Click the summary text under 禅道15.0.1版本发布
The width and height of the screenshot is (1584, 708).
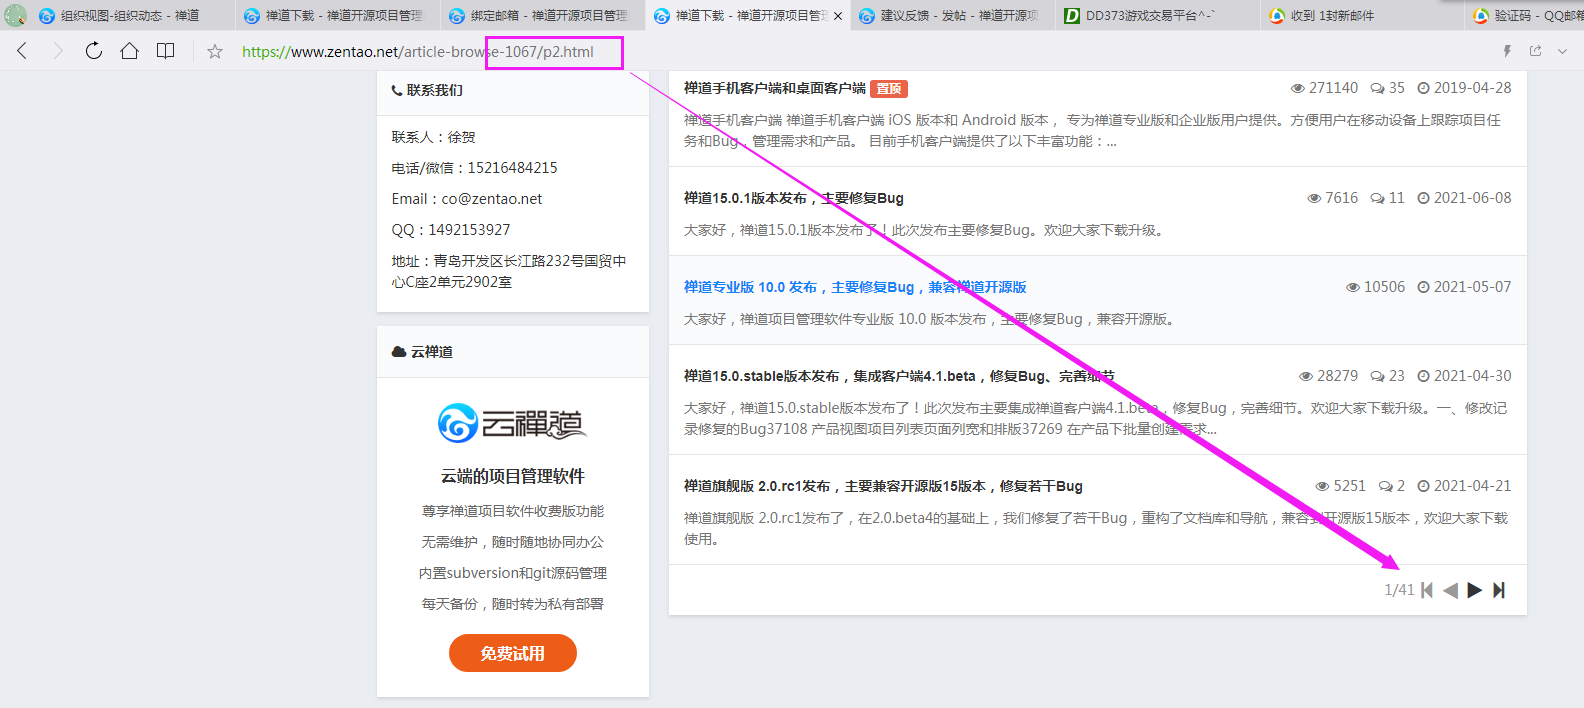click(923, 230)
